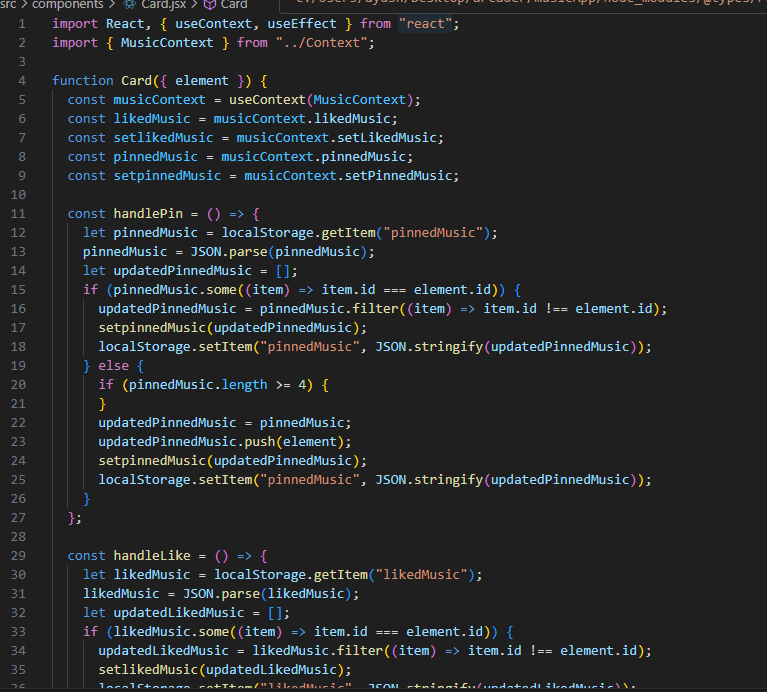
Task: Expand the components breadcrumb folder
Action: (67, 5)
